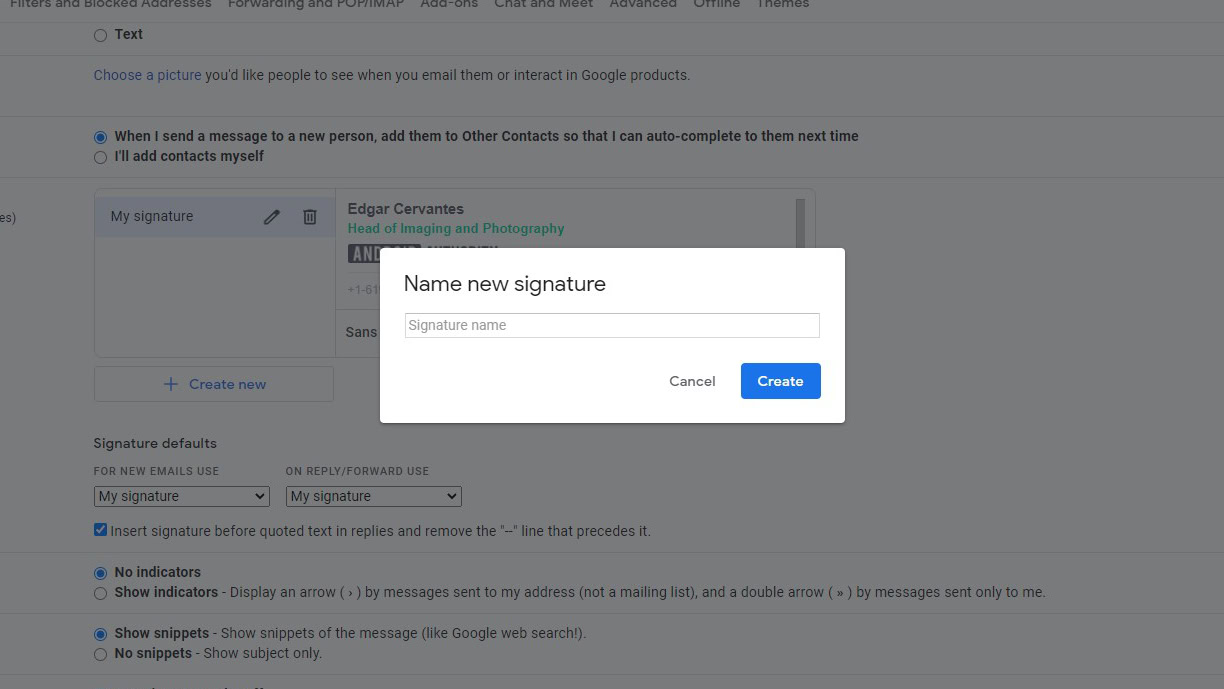Switch to the Advanced settings tab
The image size is (1224, 689).
[x=643, y=5]
